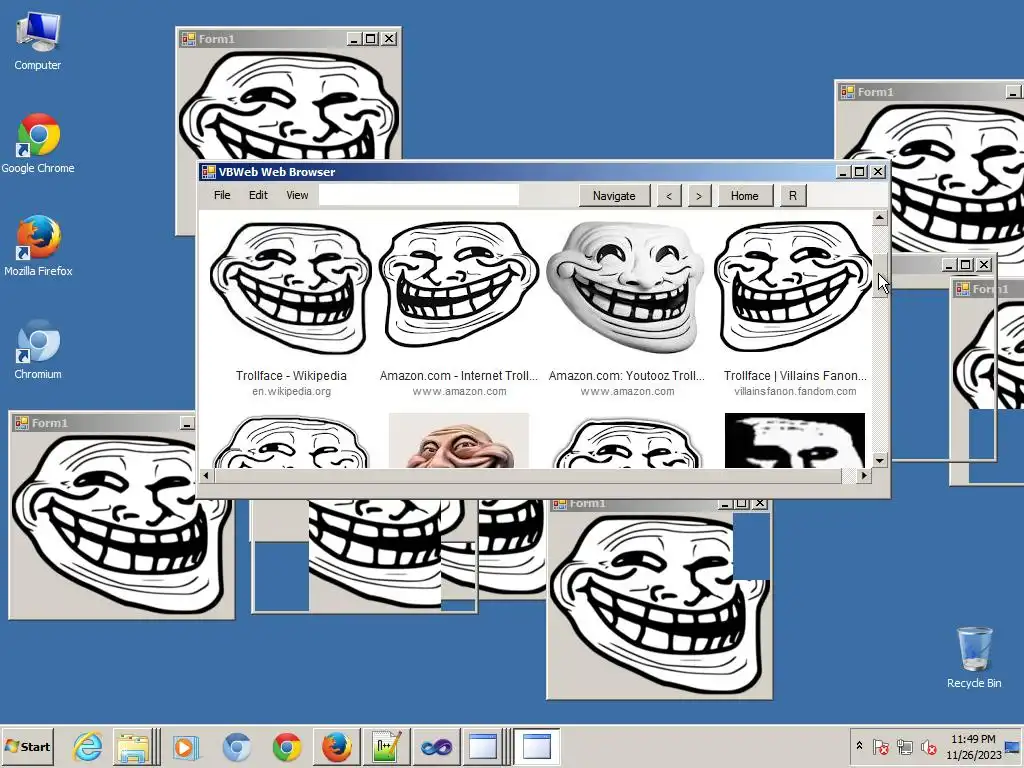Screen dimensions: 1024x768
Task: Click the Form1 icon in bottom-left Form1 window
Action: pyautogui.click(x=22, y=423)
